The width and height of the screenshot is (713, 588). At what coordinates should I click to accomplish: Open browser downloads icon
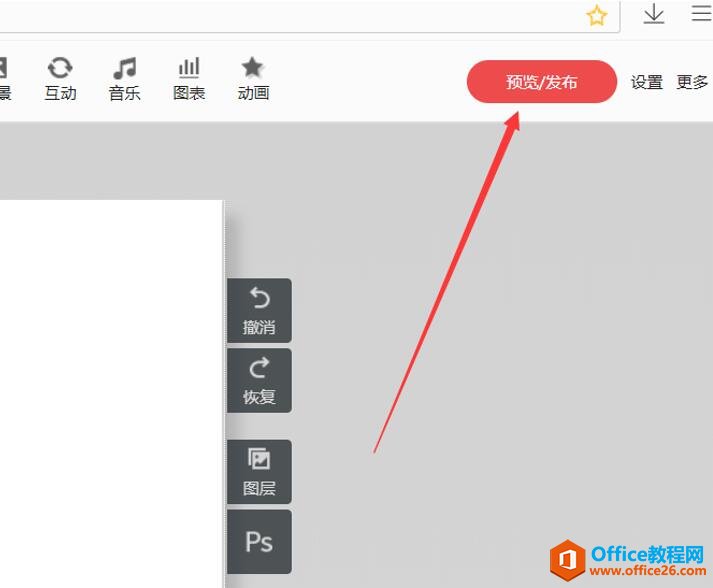pyautogui.click(x=654, y=14)
